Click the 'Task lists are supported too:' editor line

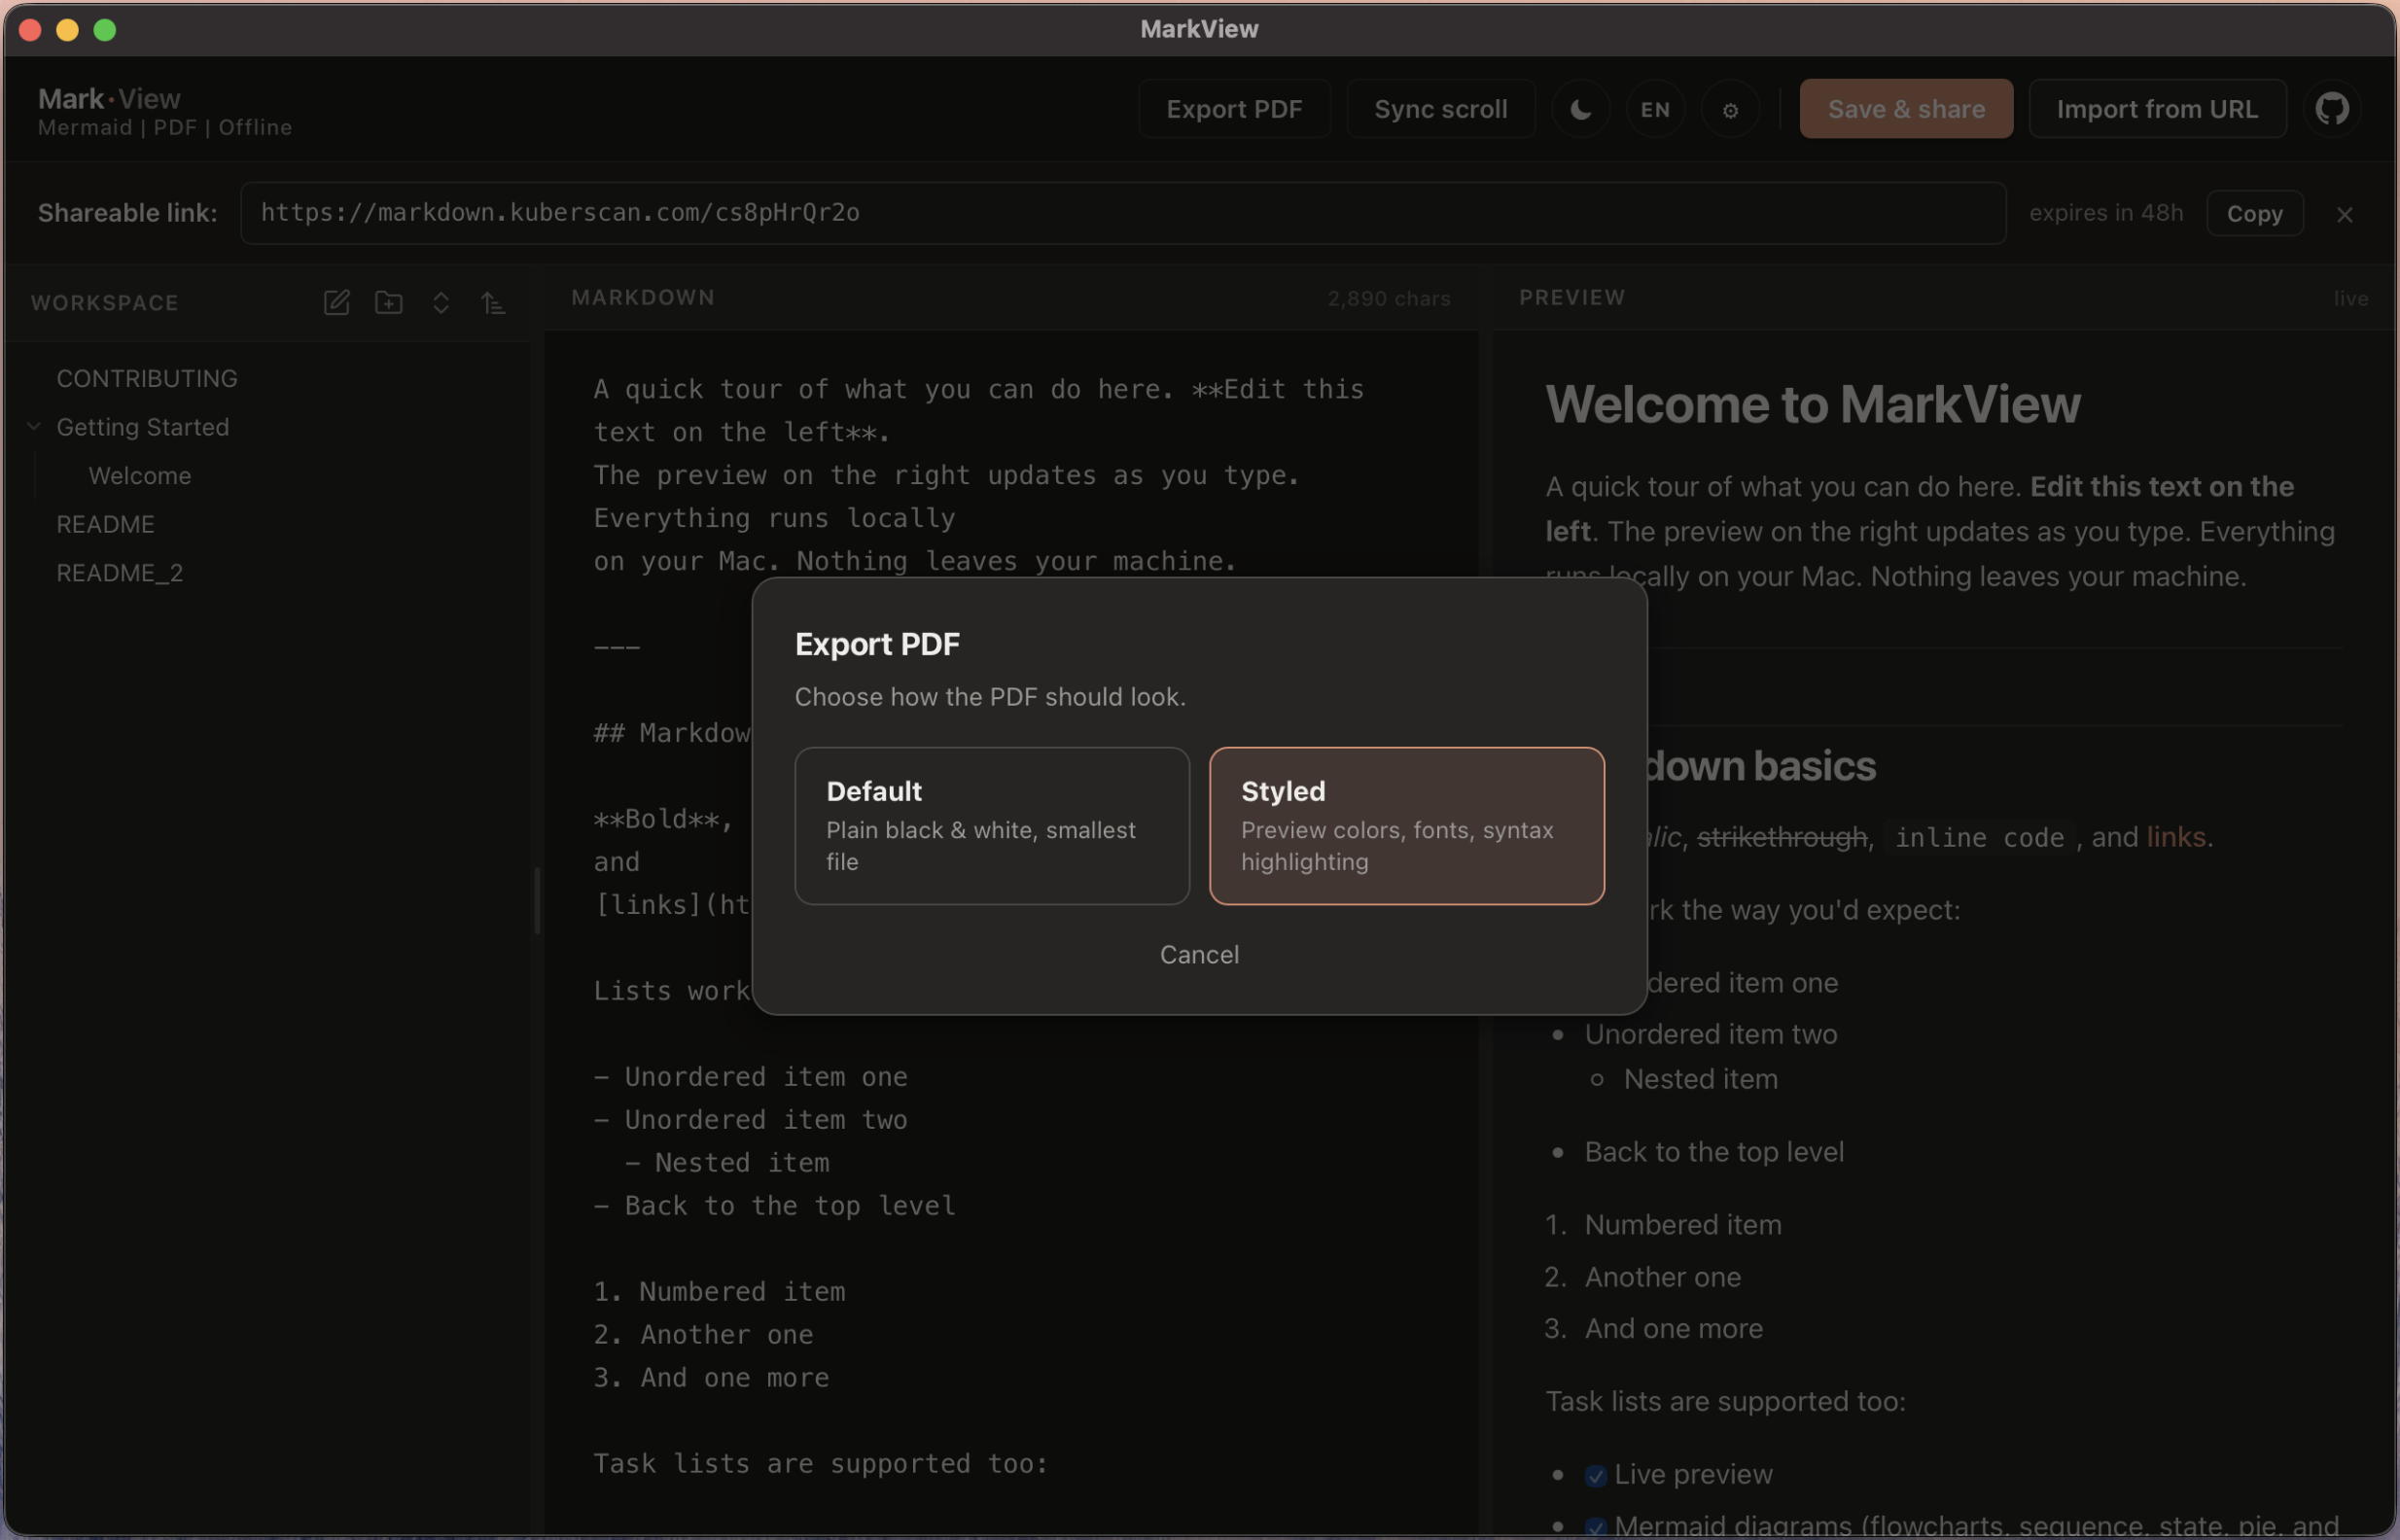pos(820,1464)
